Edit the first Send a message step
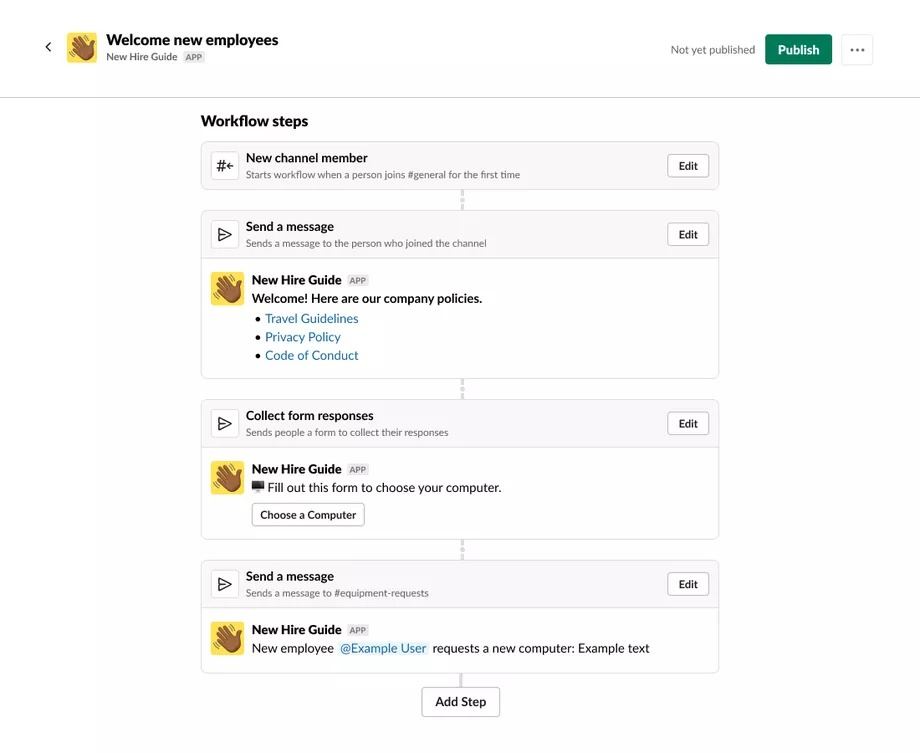 688,235
